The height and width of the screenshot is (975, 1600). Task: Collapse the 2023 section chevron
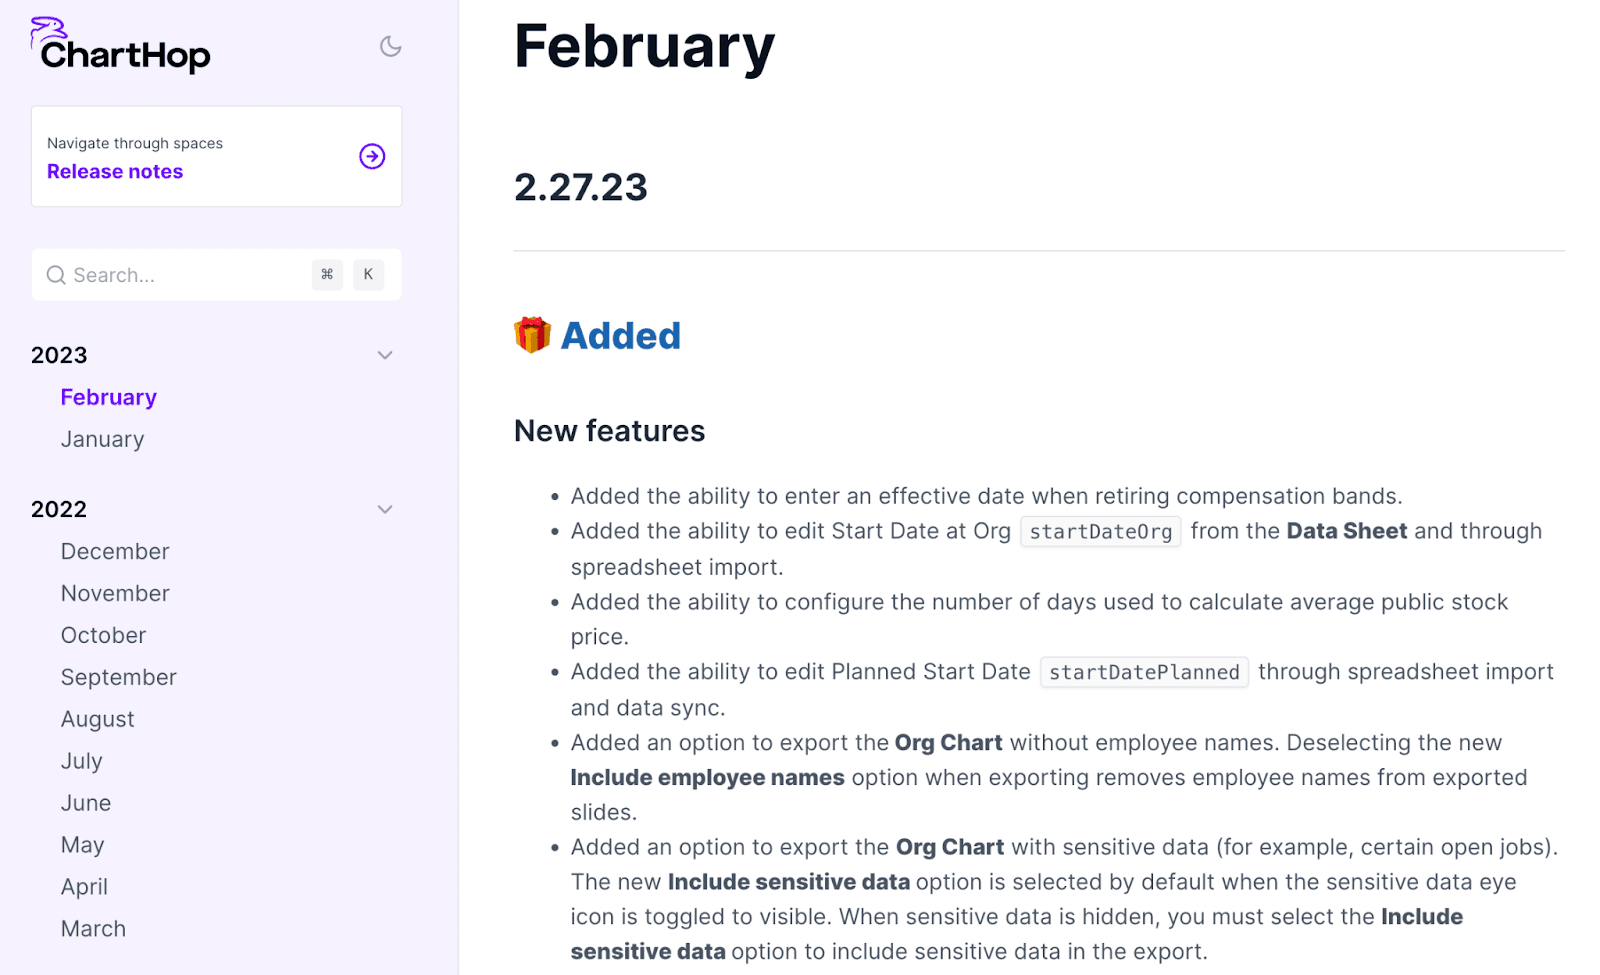[x=385, y=355]
